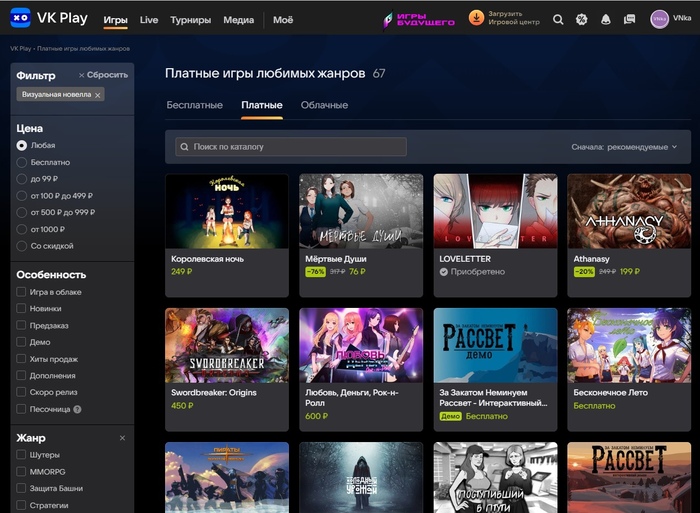The width and height of the screenshot is (700, 513).
Task: Open the Бесконечное Лето game thumbnail
Action: coord(629,346)
